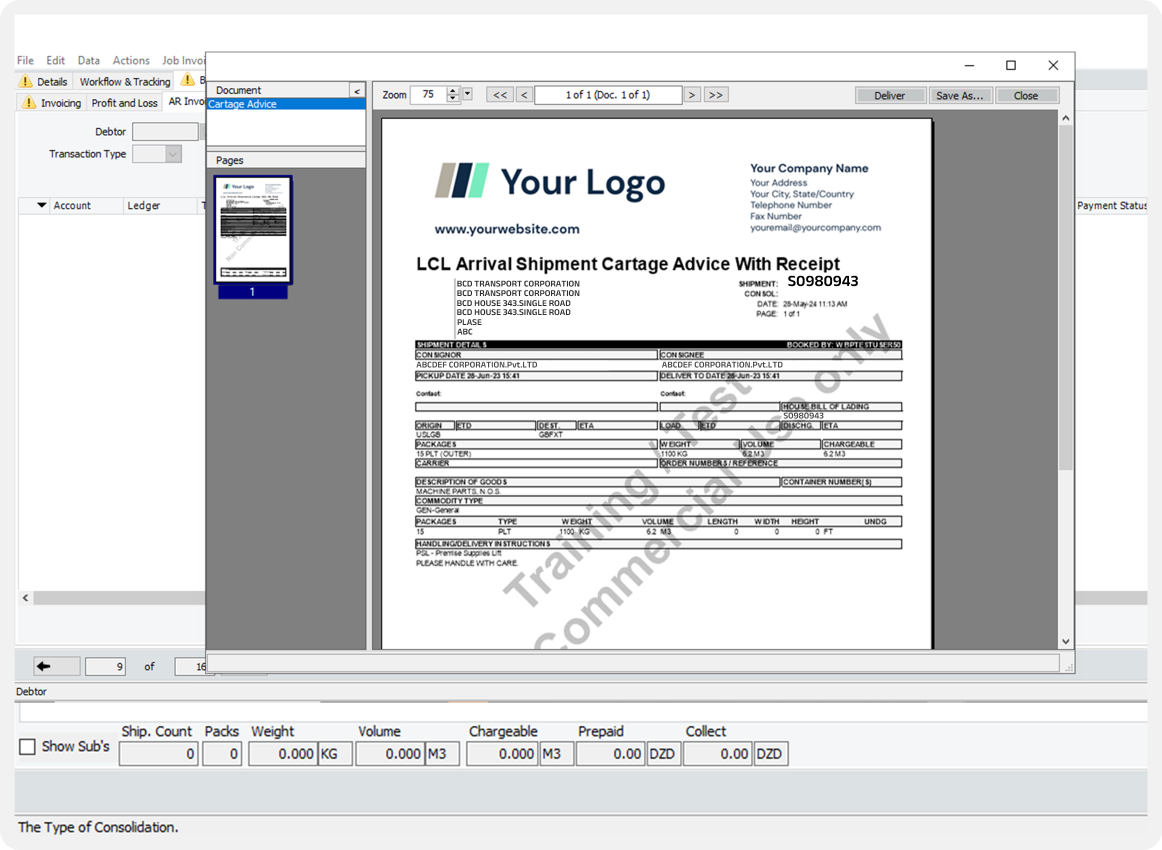Open the Actions menu

pos(131,61)
